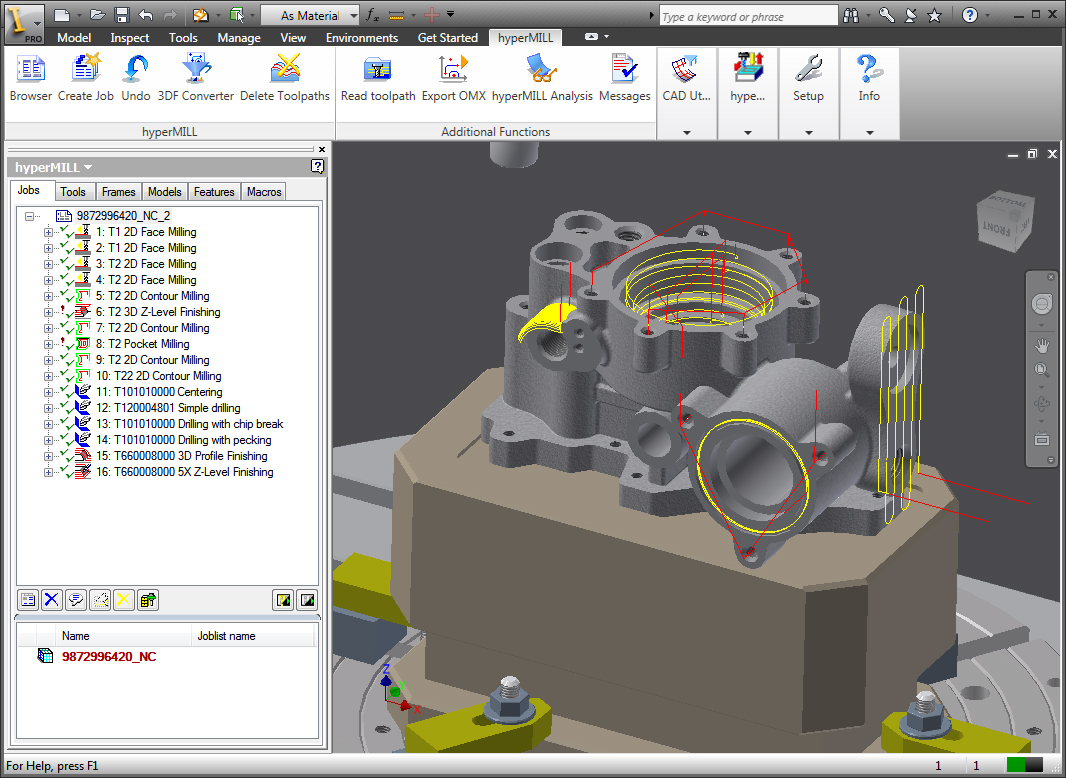Toggle the checkmark on job 5 Contour Milling

click(66, 296)
